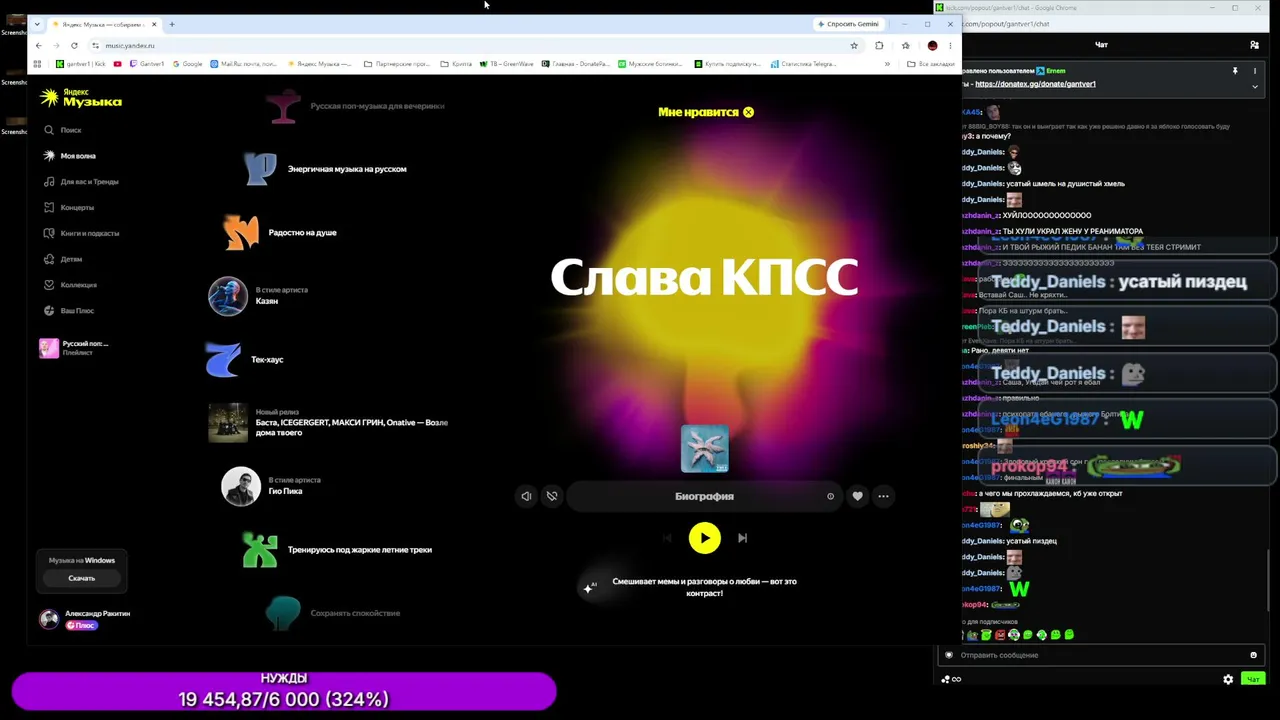Click the browser back arrow

[x=38, y=45]
